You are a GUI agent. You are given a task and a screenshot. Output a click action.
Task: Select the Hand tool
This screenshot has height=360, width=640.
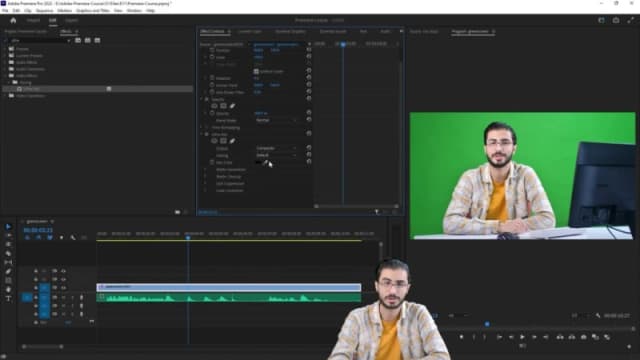point(8,289)
